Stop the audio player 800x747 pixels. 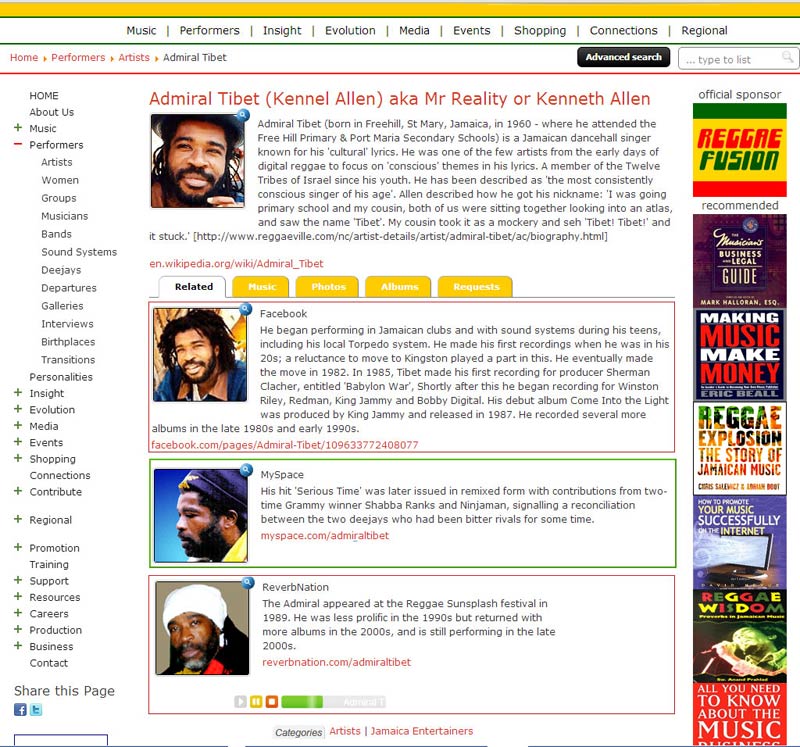[272, 702]
